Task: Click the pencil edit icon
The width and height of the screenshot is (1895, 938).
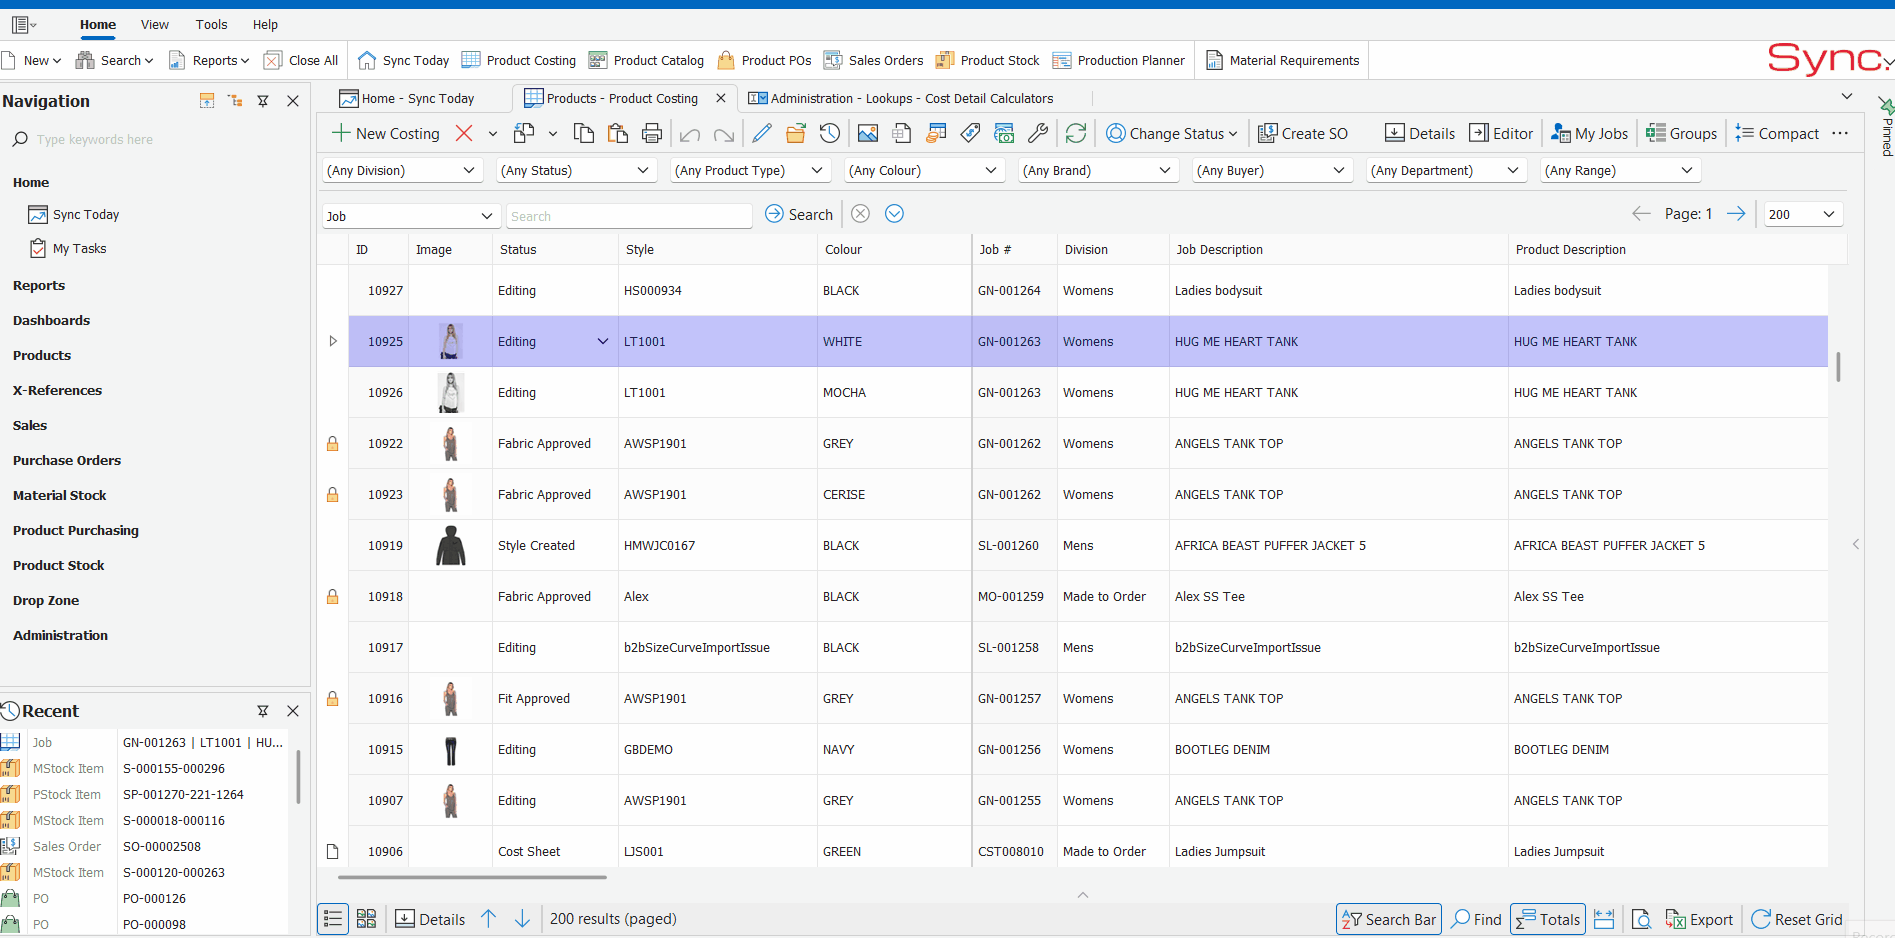Action: pyautogui.click(x=762, y=133)
